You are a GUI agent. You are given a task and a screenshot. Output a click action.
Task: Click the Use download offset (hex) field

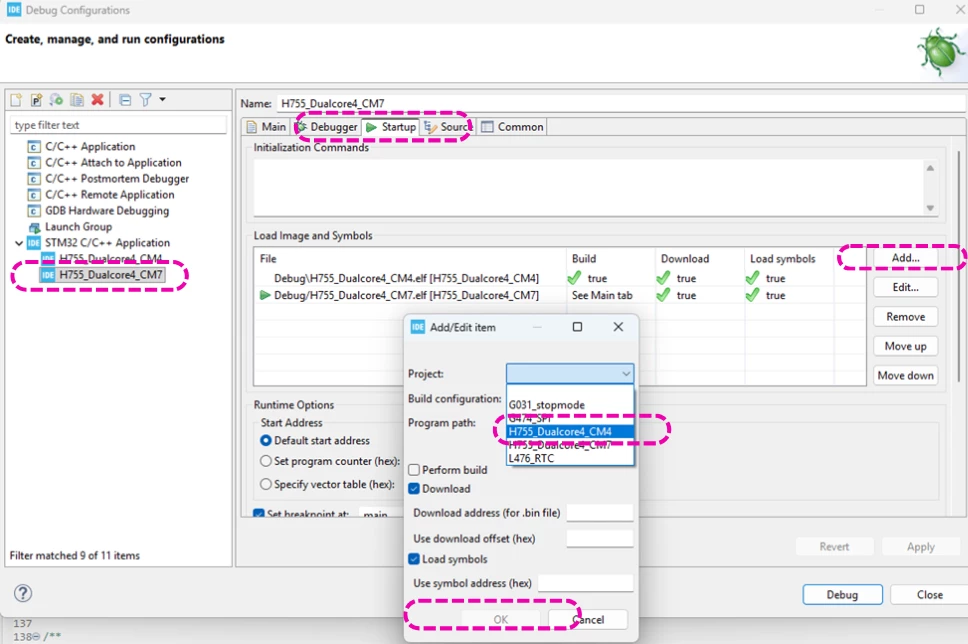coord(599,538)
